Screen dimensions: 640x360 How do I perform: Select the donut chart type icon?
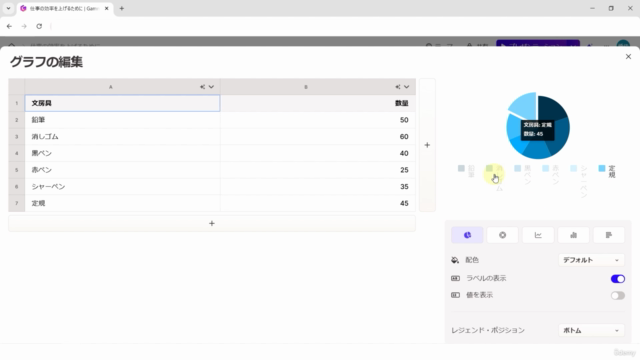tap(502, 235)
